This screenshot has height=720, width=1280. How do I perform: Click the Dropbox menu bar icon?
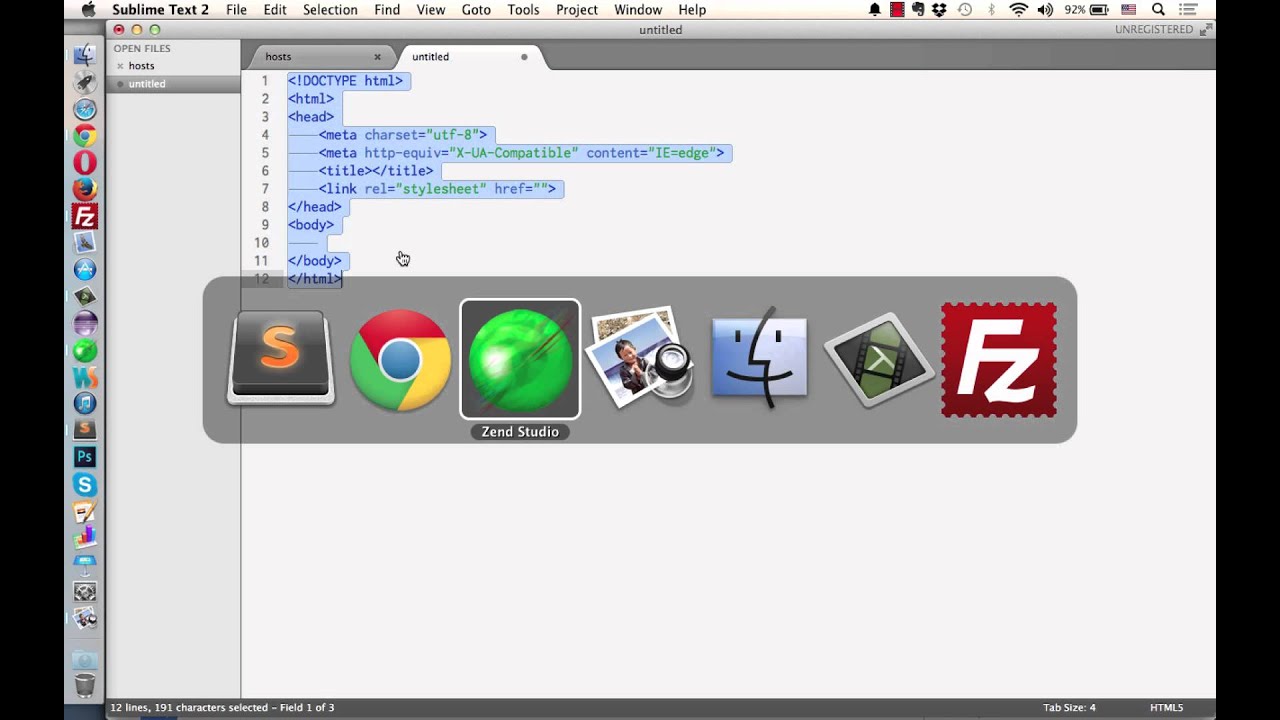pyautogui.click(x=939, y=9)
